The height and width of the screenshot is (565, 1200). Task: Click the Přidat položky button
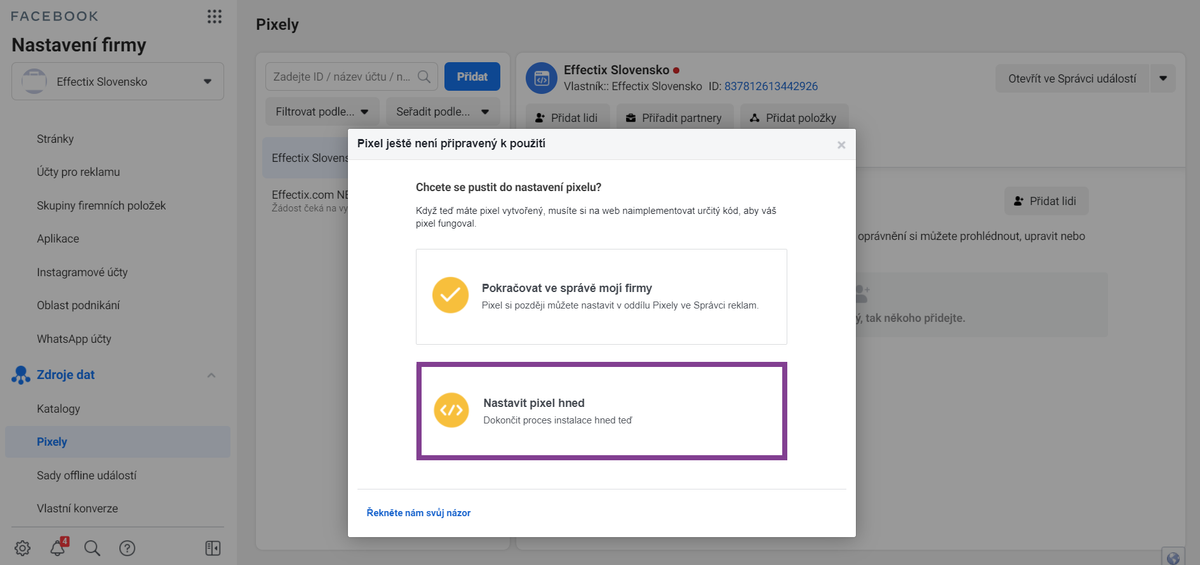coord(795,118)
